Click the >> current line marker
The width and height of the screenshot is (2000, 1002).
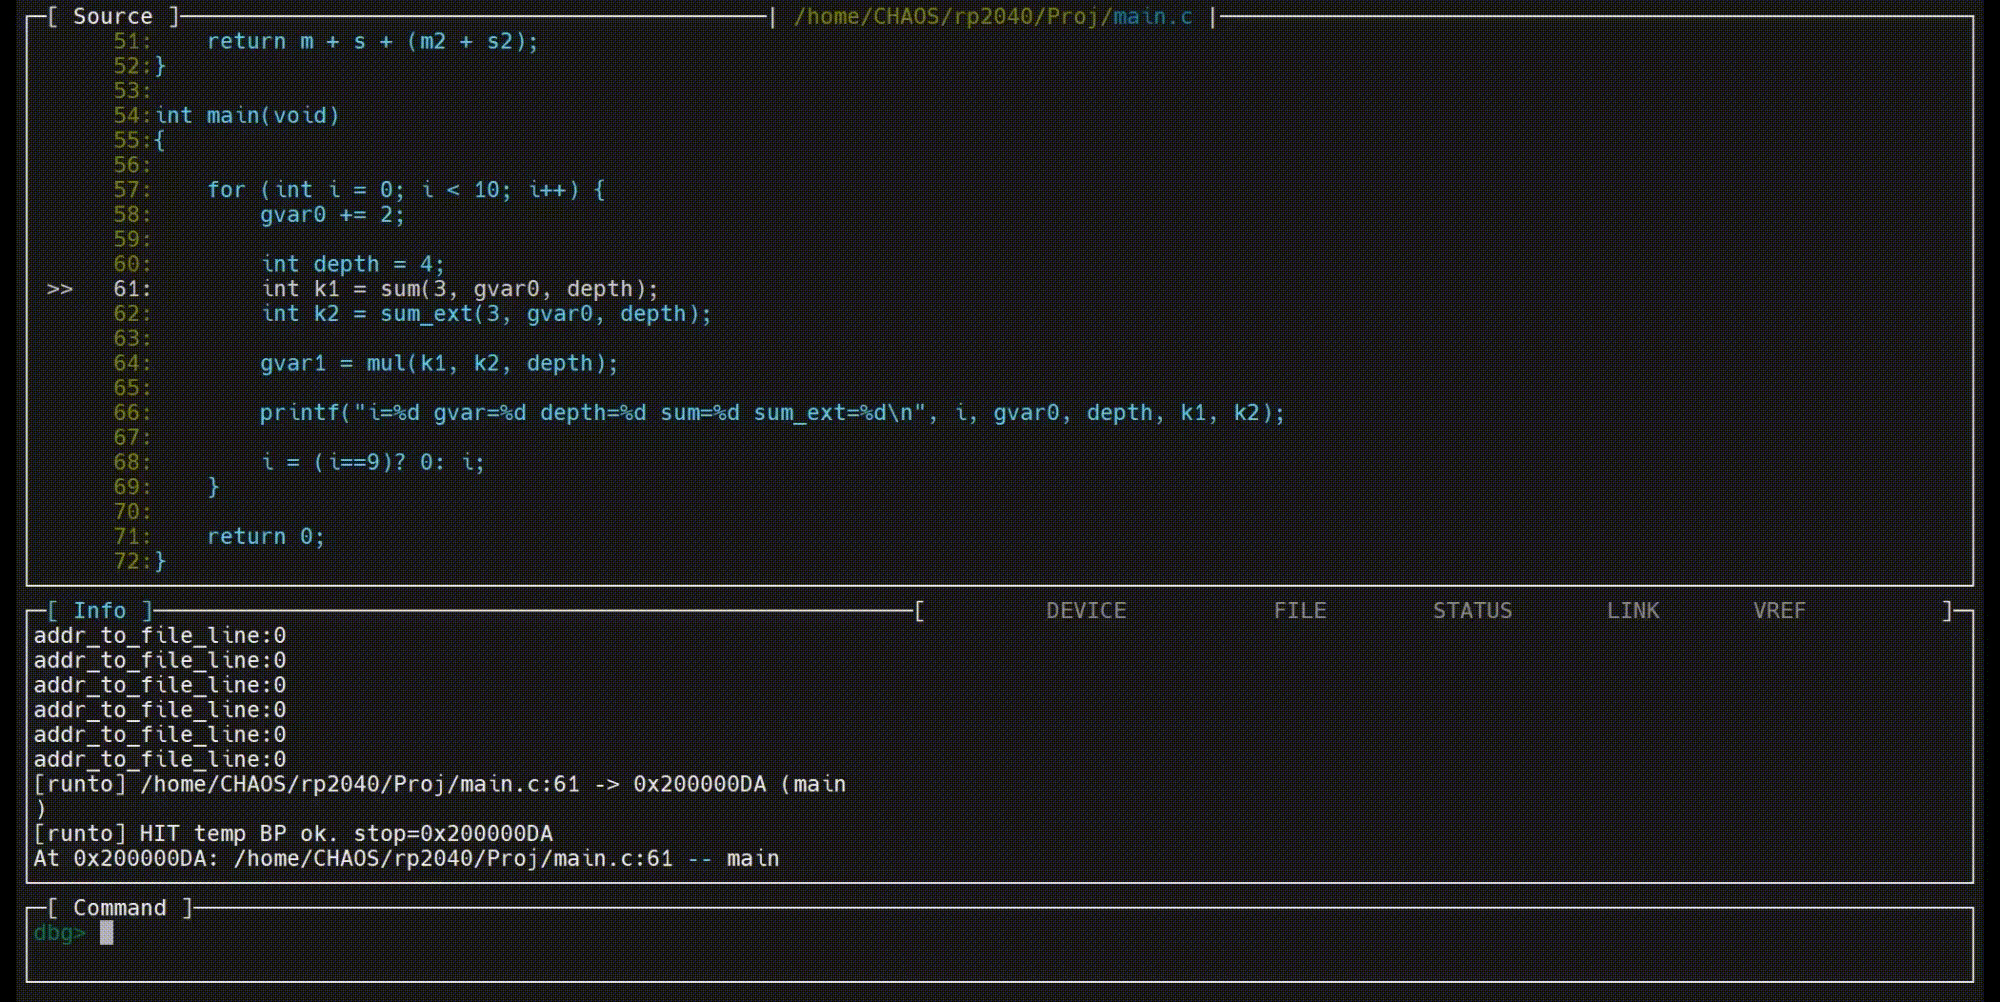tap(60, 289)
